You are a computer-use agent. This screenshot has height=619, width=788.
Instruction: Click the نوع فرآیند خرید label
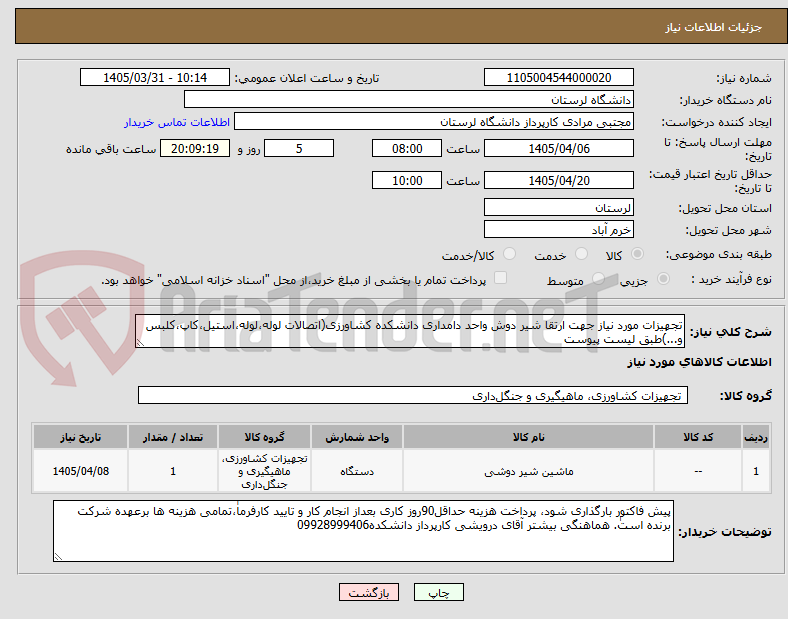[x=731, y=279]
